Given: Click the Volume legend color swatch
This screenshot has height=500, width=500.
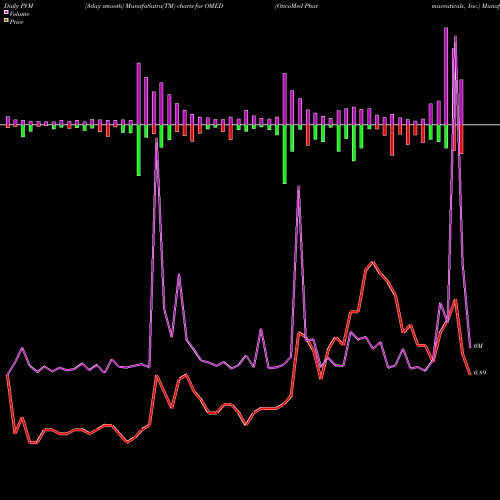Looking at the screenshot, I should click(x=6, y=12).
